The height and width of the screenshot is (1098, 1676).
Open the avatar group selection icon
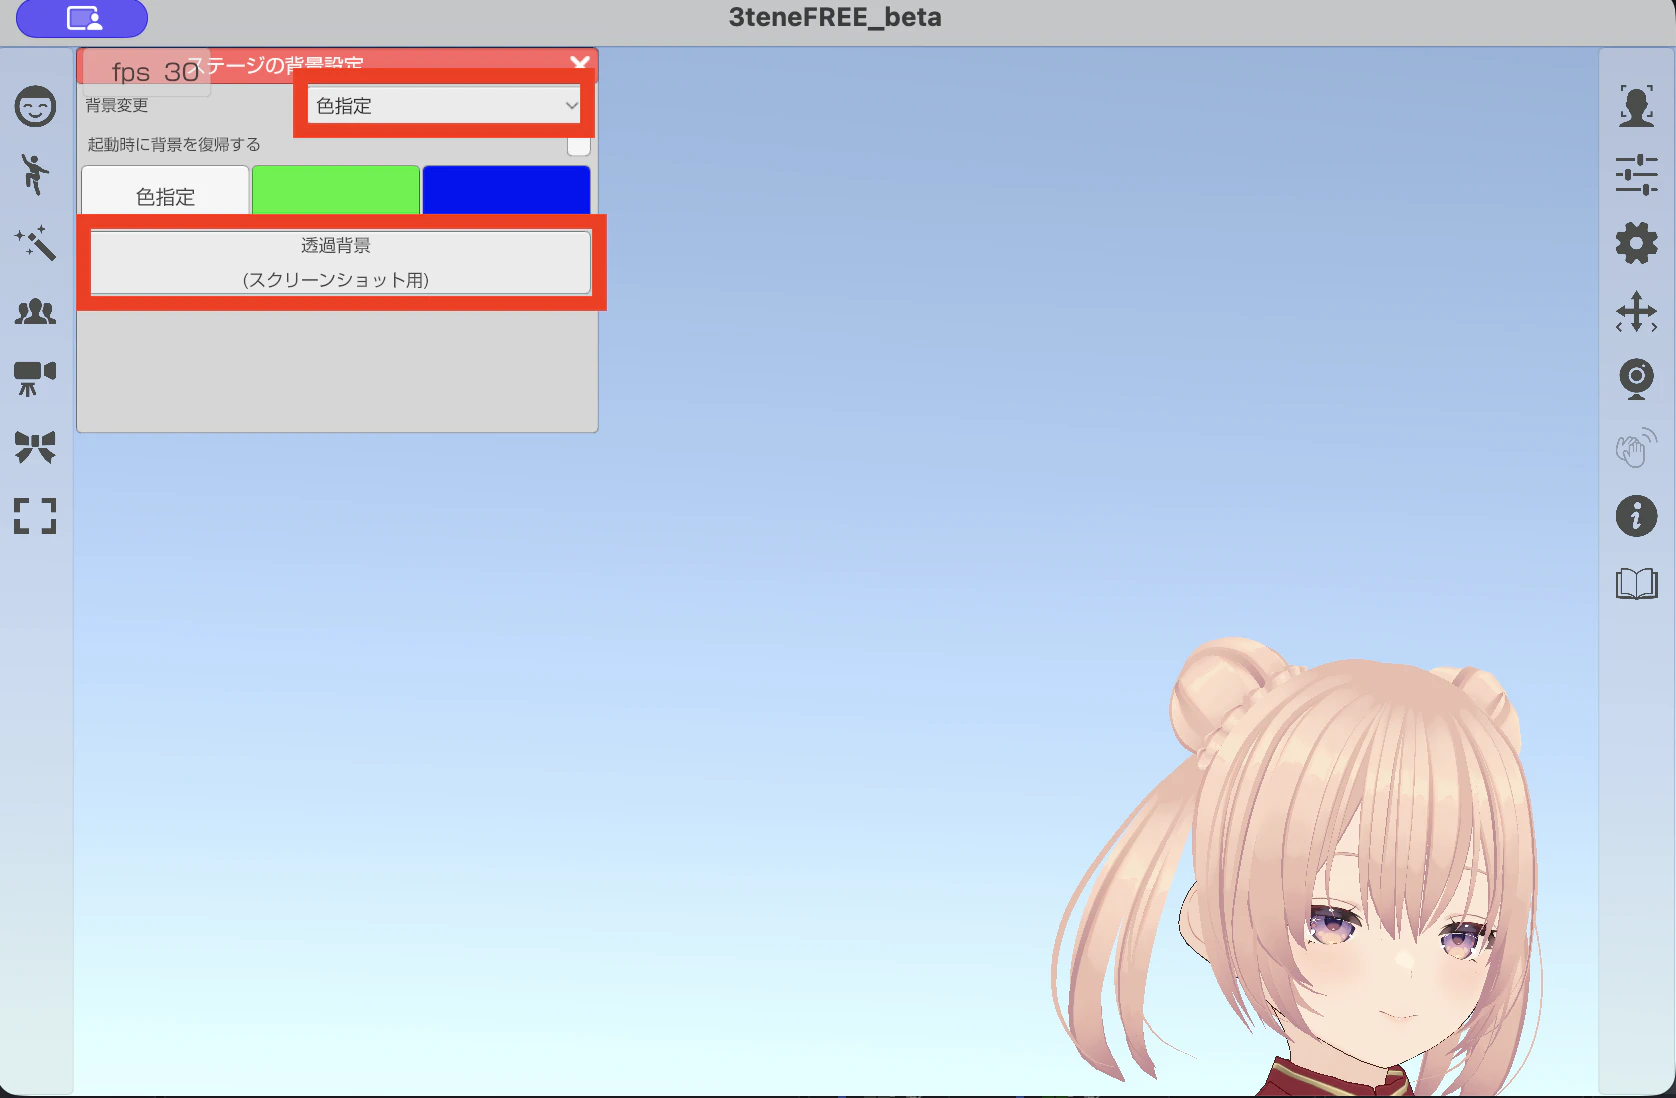point(35,312)
